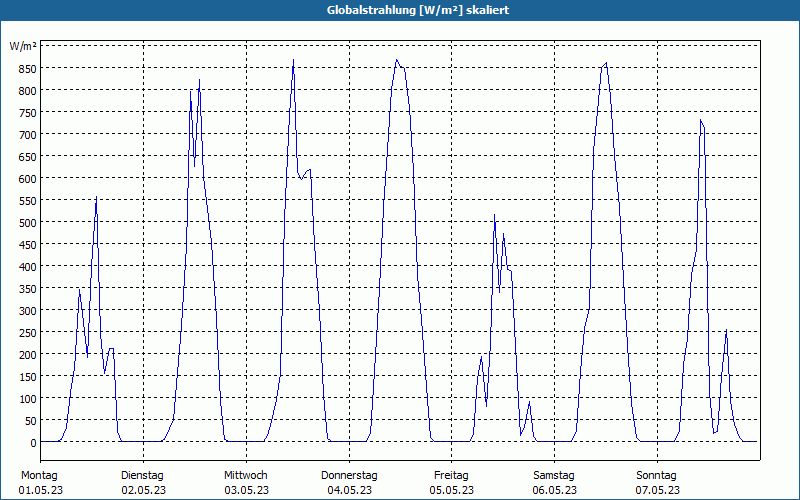Image resolution: width=800 pixels, height=500 pixels.
Task: Select the 350 y-axis value
Action: 28,289
